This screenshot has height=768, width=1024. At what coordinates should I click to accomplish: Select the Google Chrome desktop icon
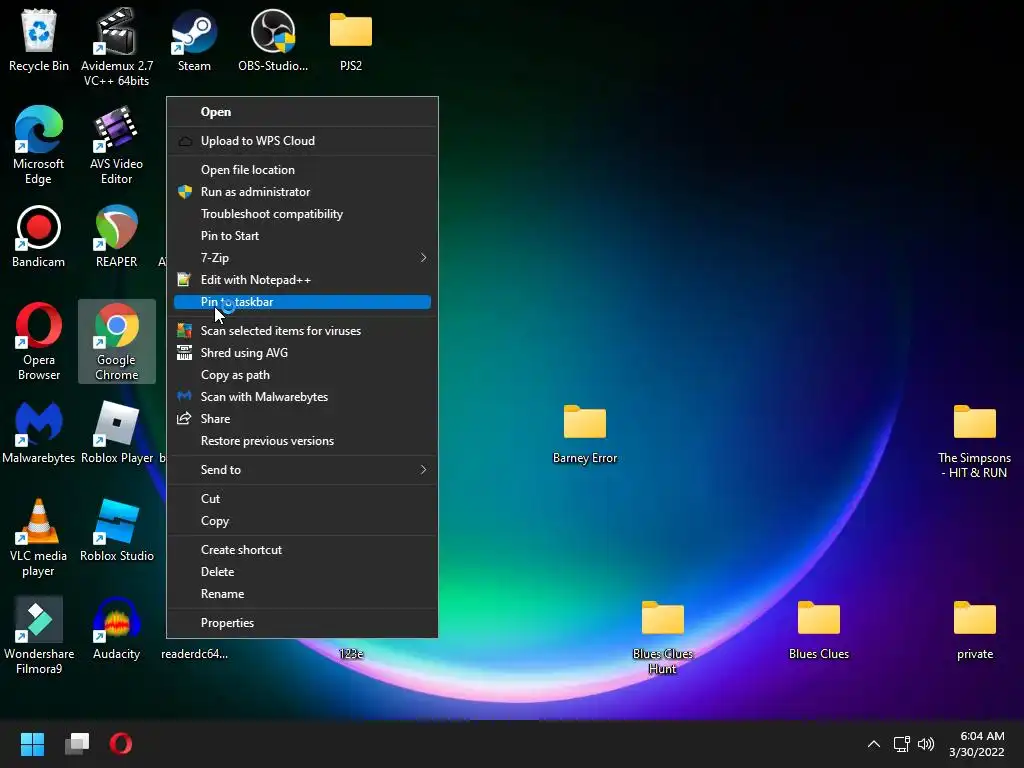click(117, 341)
